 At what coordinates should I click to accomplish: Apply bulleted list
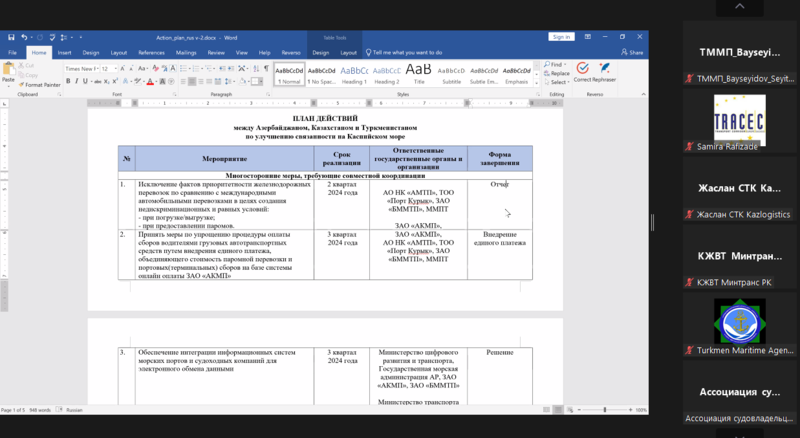click(x=185, y=68)
